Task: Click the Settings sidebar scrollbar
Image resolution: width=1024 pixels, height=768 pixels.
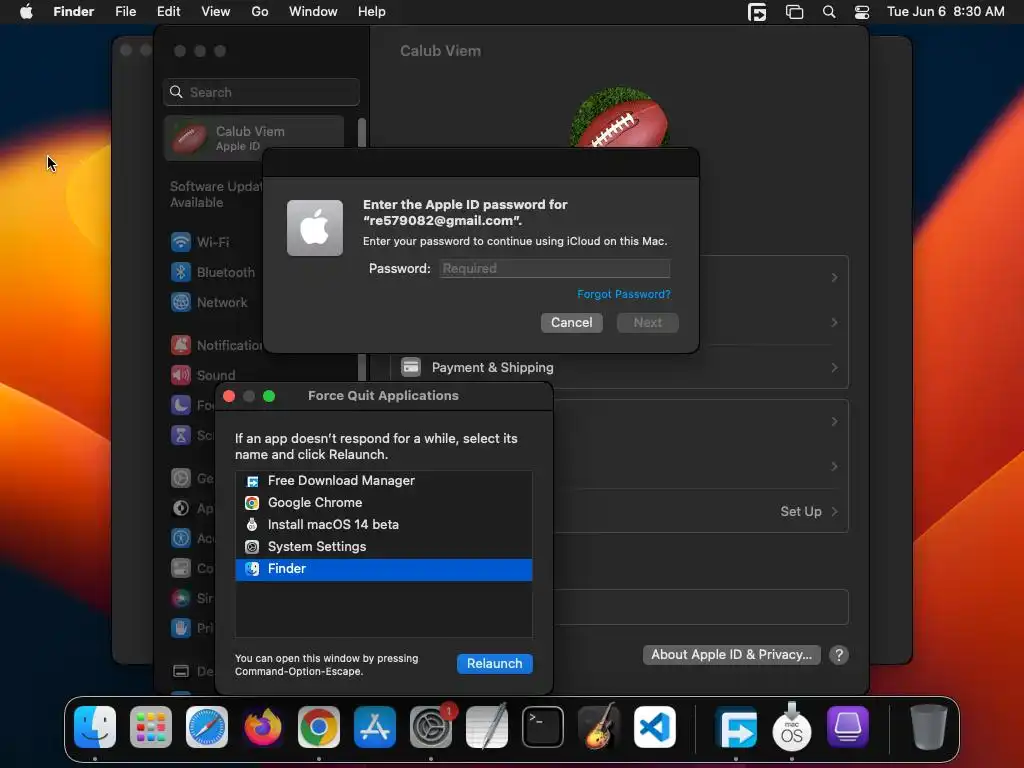Action: click(x=362, y=133)
